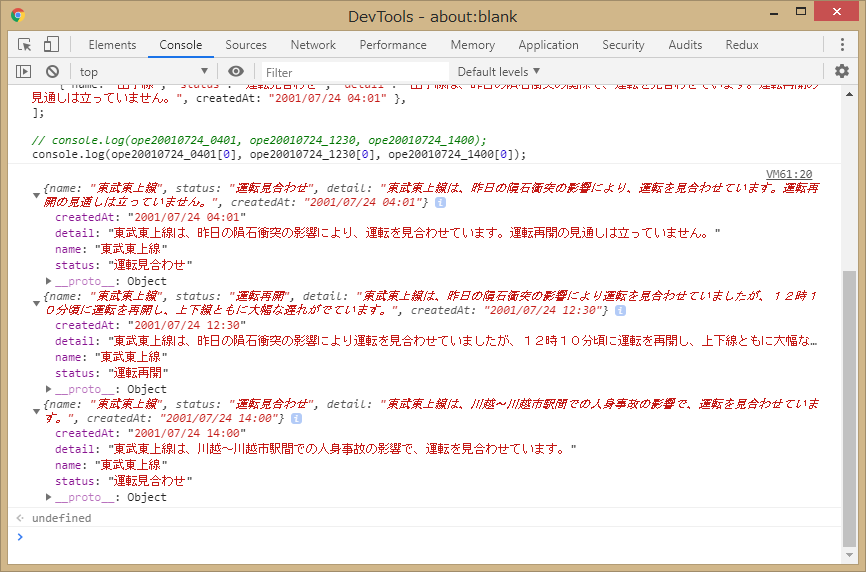
Task: Toggle the device toolbar icon
Action: (x=51, y=45)
